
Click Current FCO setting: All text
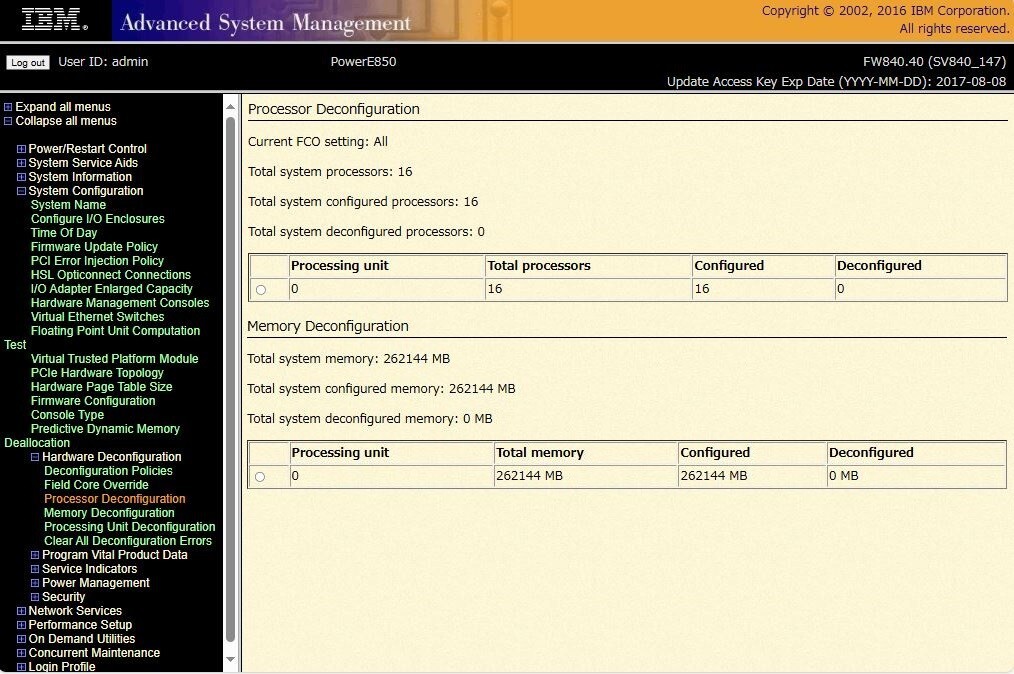click(x=318, y=142)
